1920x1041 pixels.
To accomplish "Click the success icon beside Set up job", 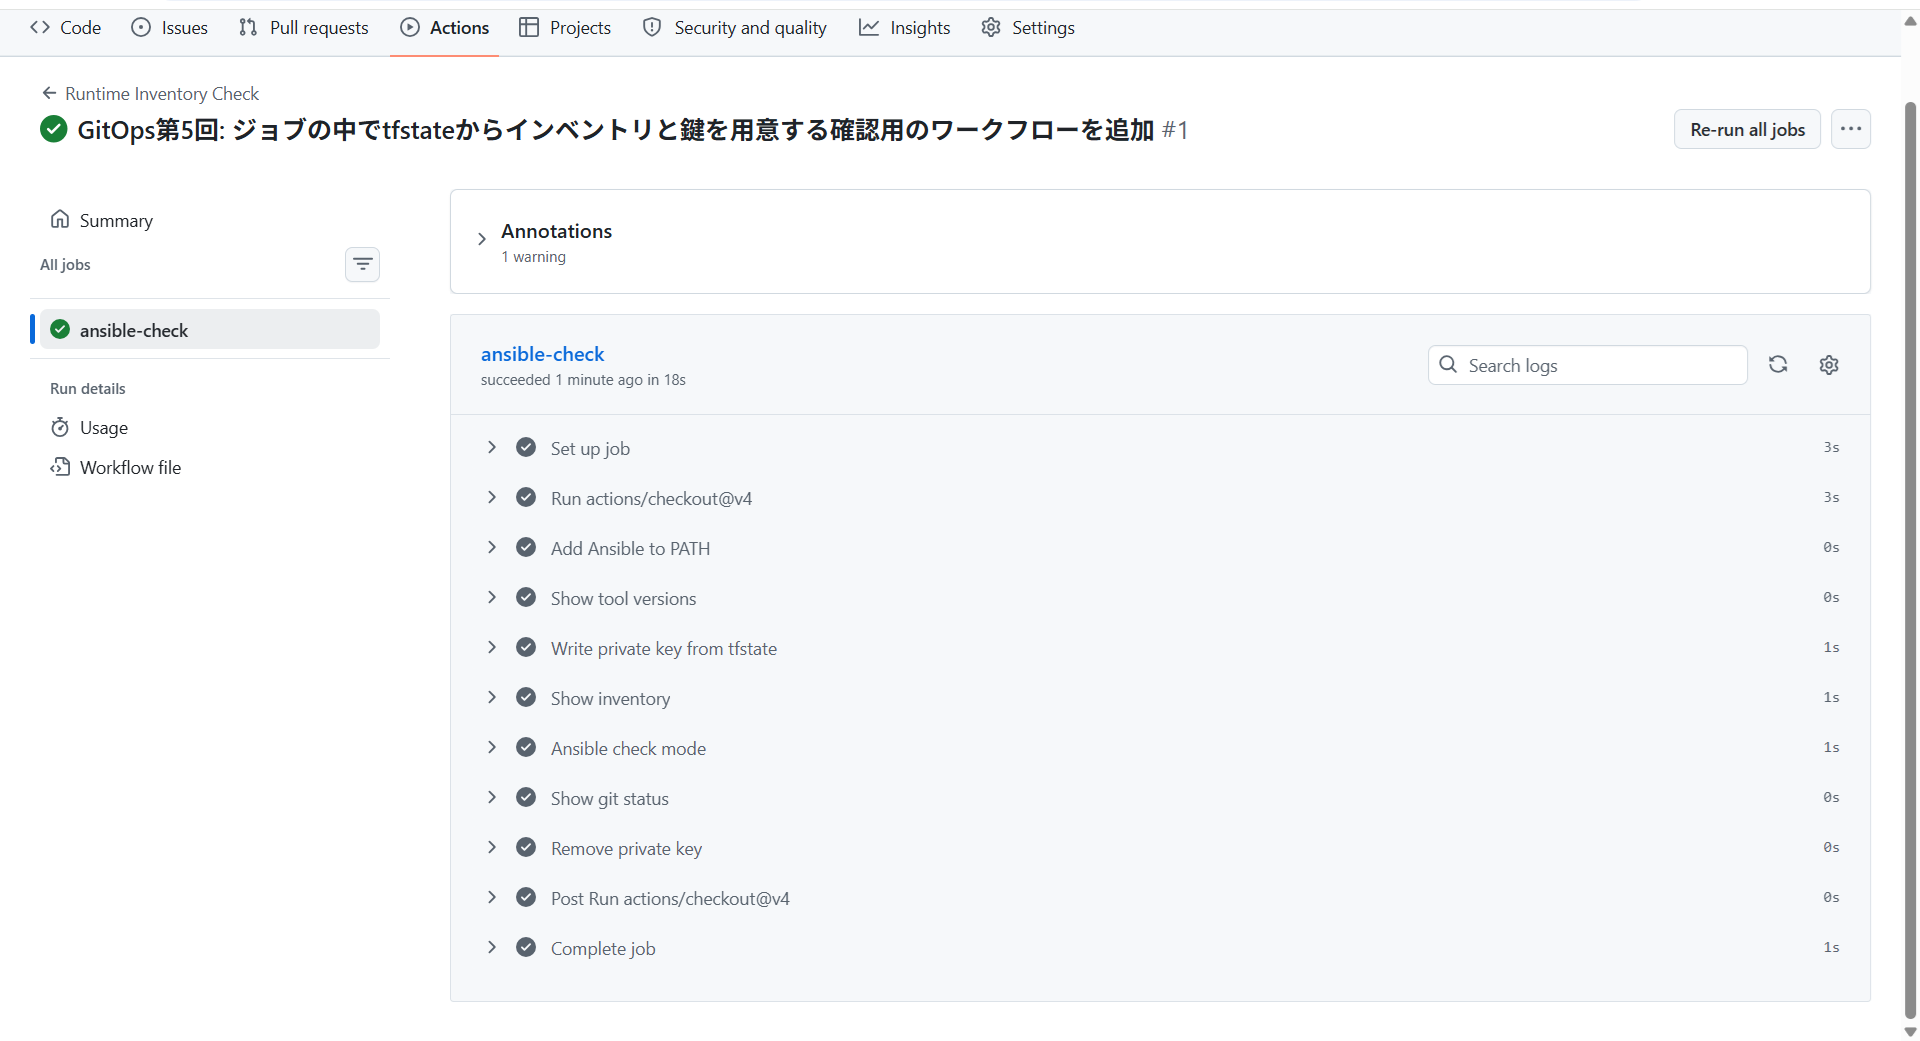I will click(526, 447).
